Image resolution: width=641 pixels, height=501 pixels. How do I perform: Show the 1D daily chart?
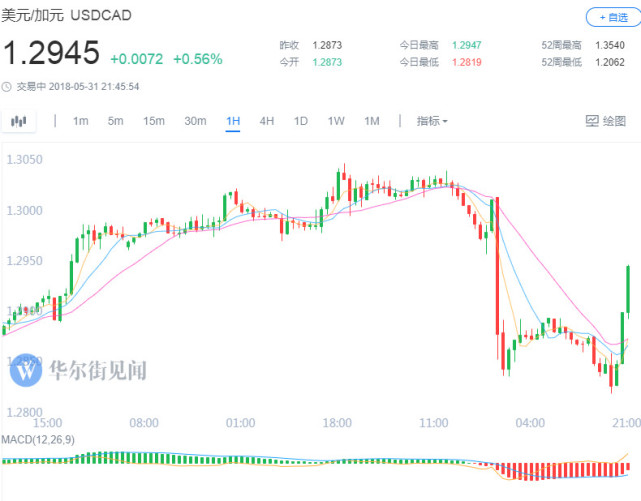(x=300, y=121)
